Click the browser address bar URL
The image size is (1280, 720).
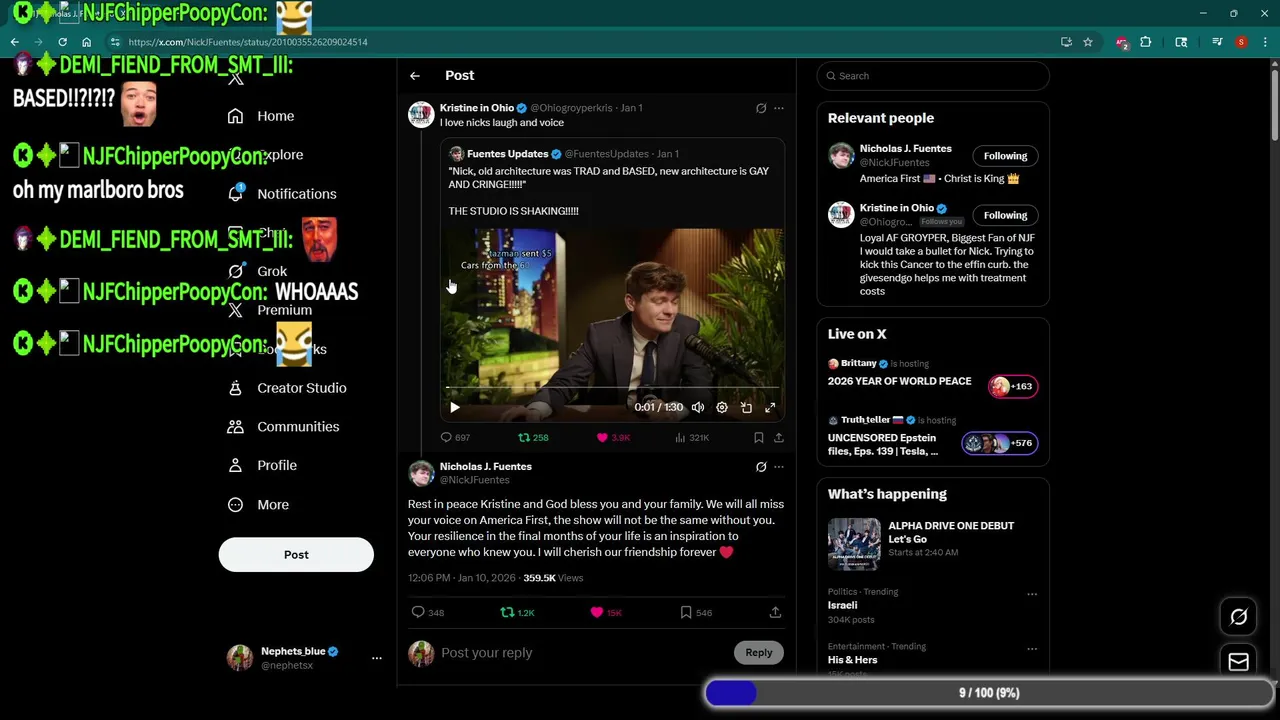pyautogui.click(x=248, y=42)
